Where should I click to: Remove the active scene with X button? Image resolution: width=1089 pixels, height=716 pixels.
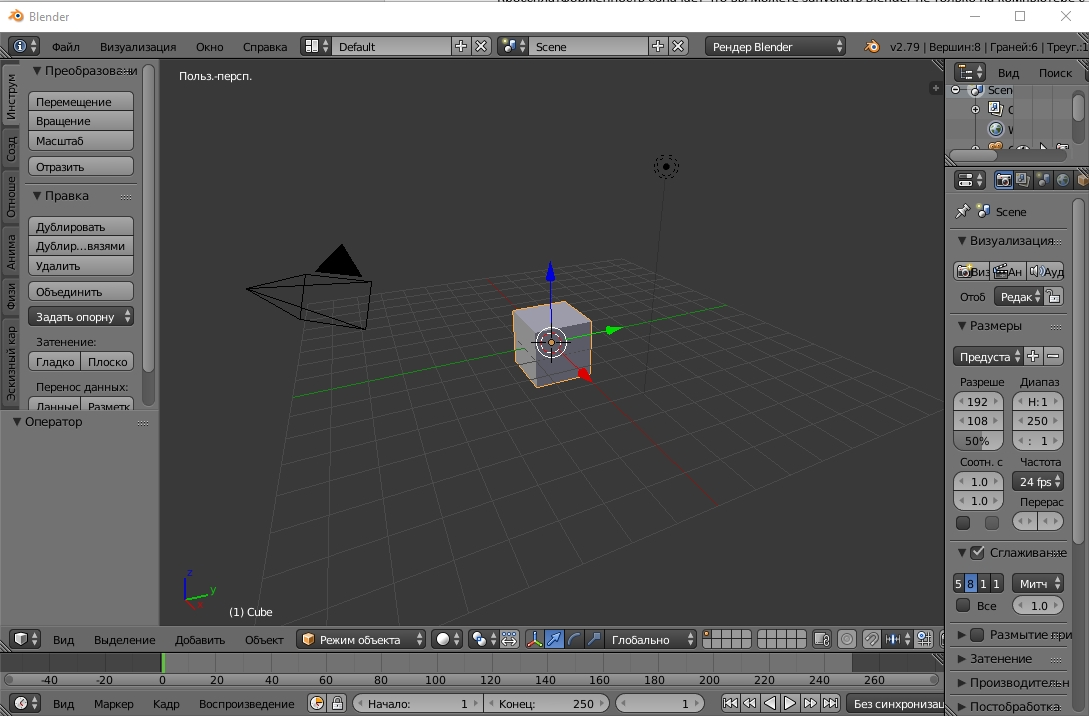coord(678,47)
